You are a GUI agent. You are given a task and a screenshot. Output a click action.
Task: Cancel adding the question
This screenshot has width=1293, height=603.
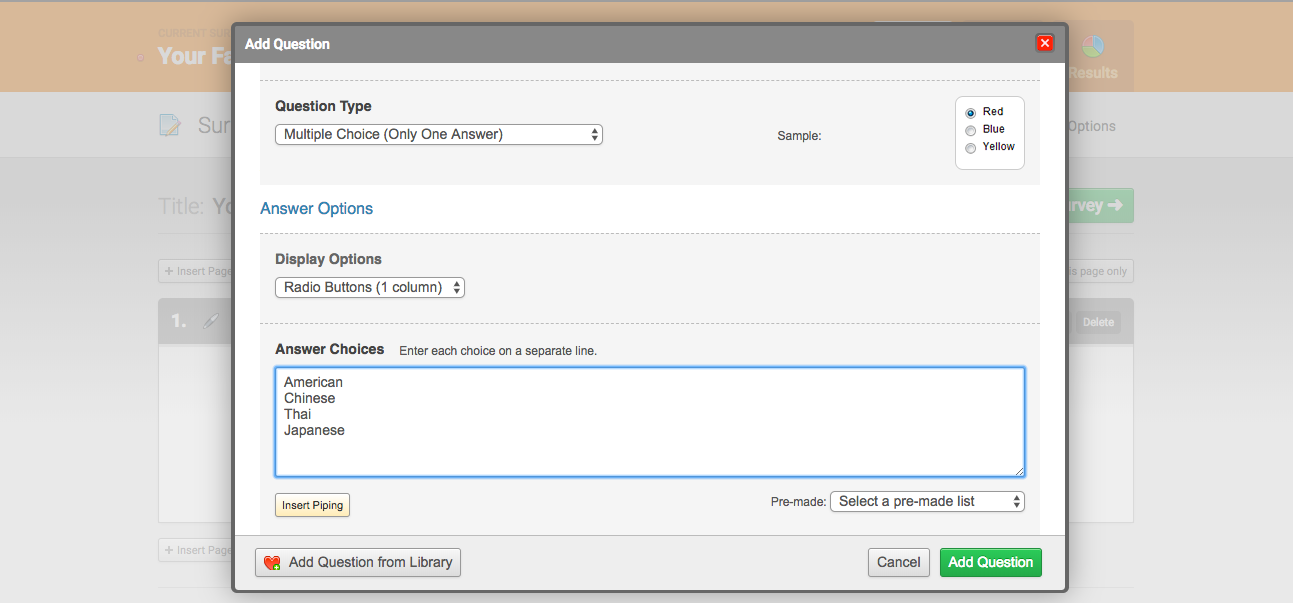point(898,563)
